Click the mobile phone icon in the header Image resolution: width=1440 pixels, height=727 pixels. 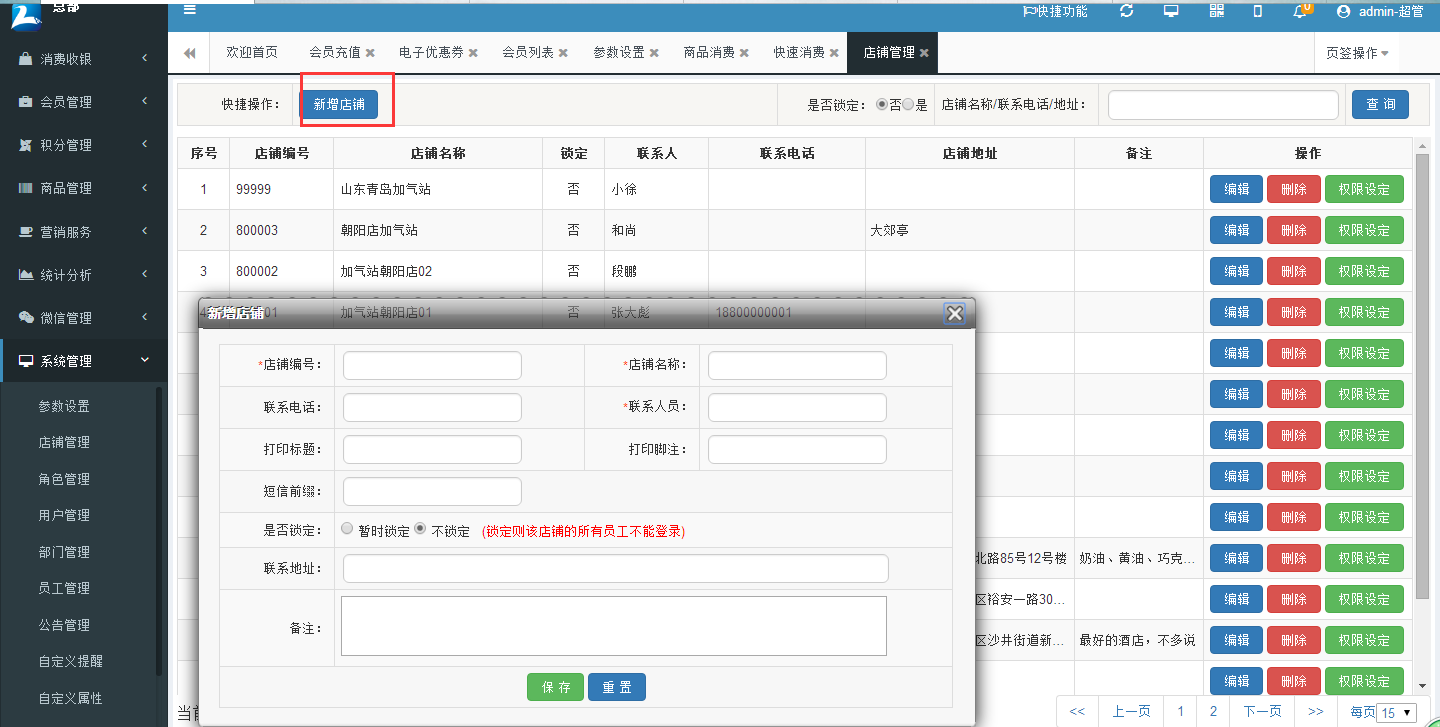pos(1257,12)
